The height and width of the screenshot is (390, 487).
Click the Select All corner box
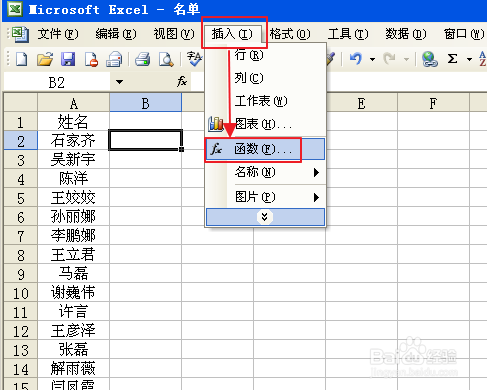tap(21, 103)
